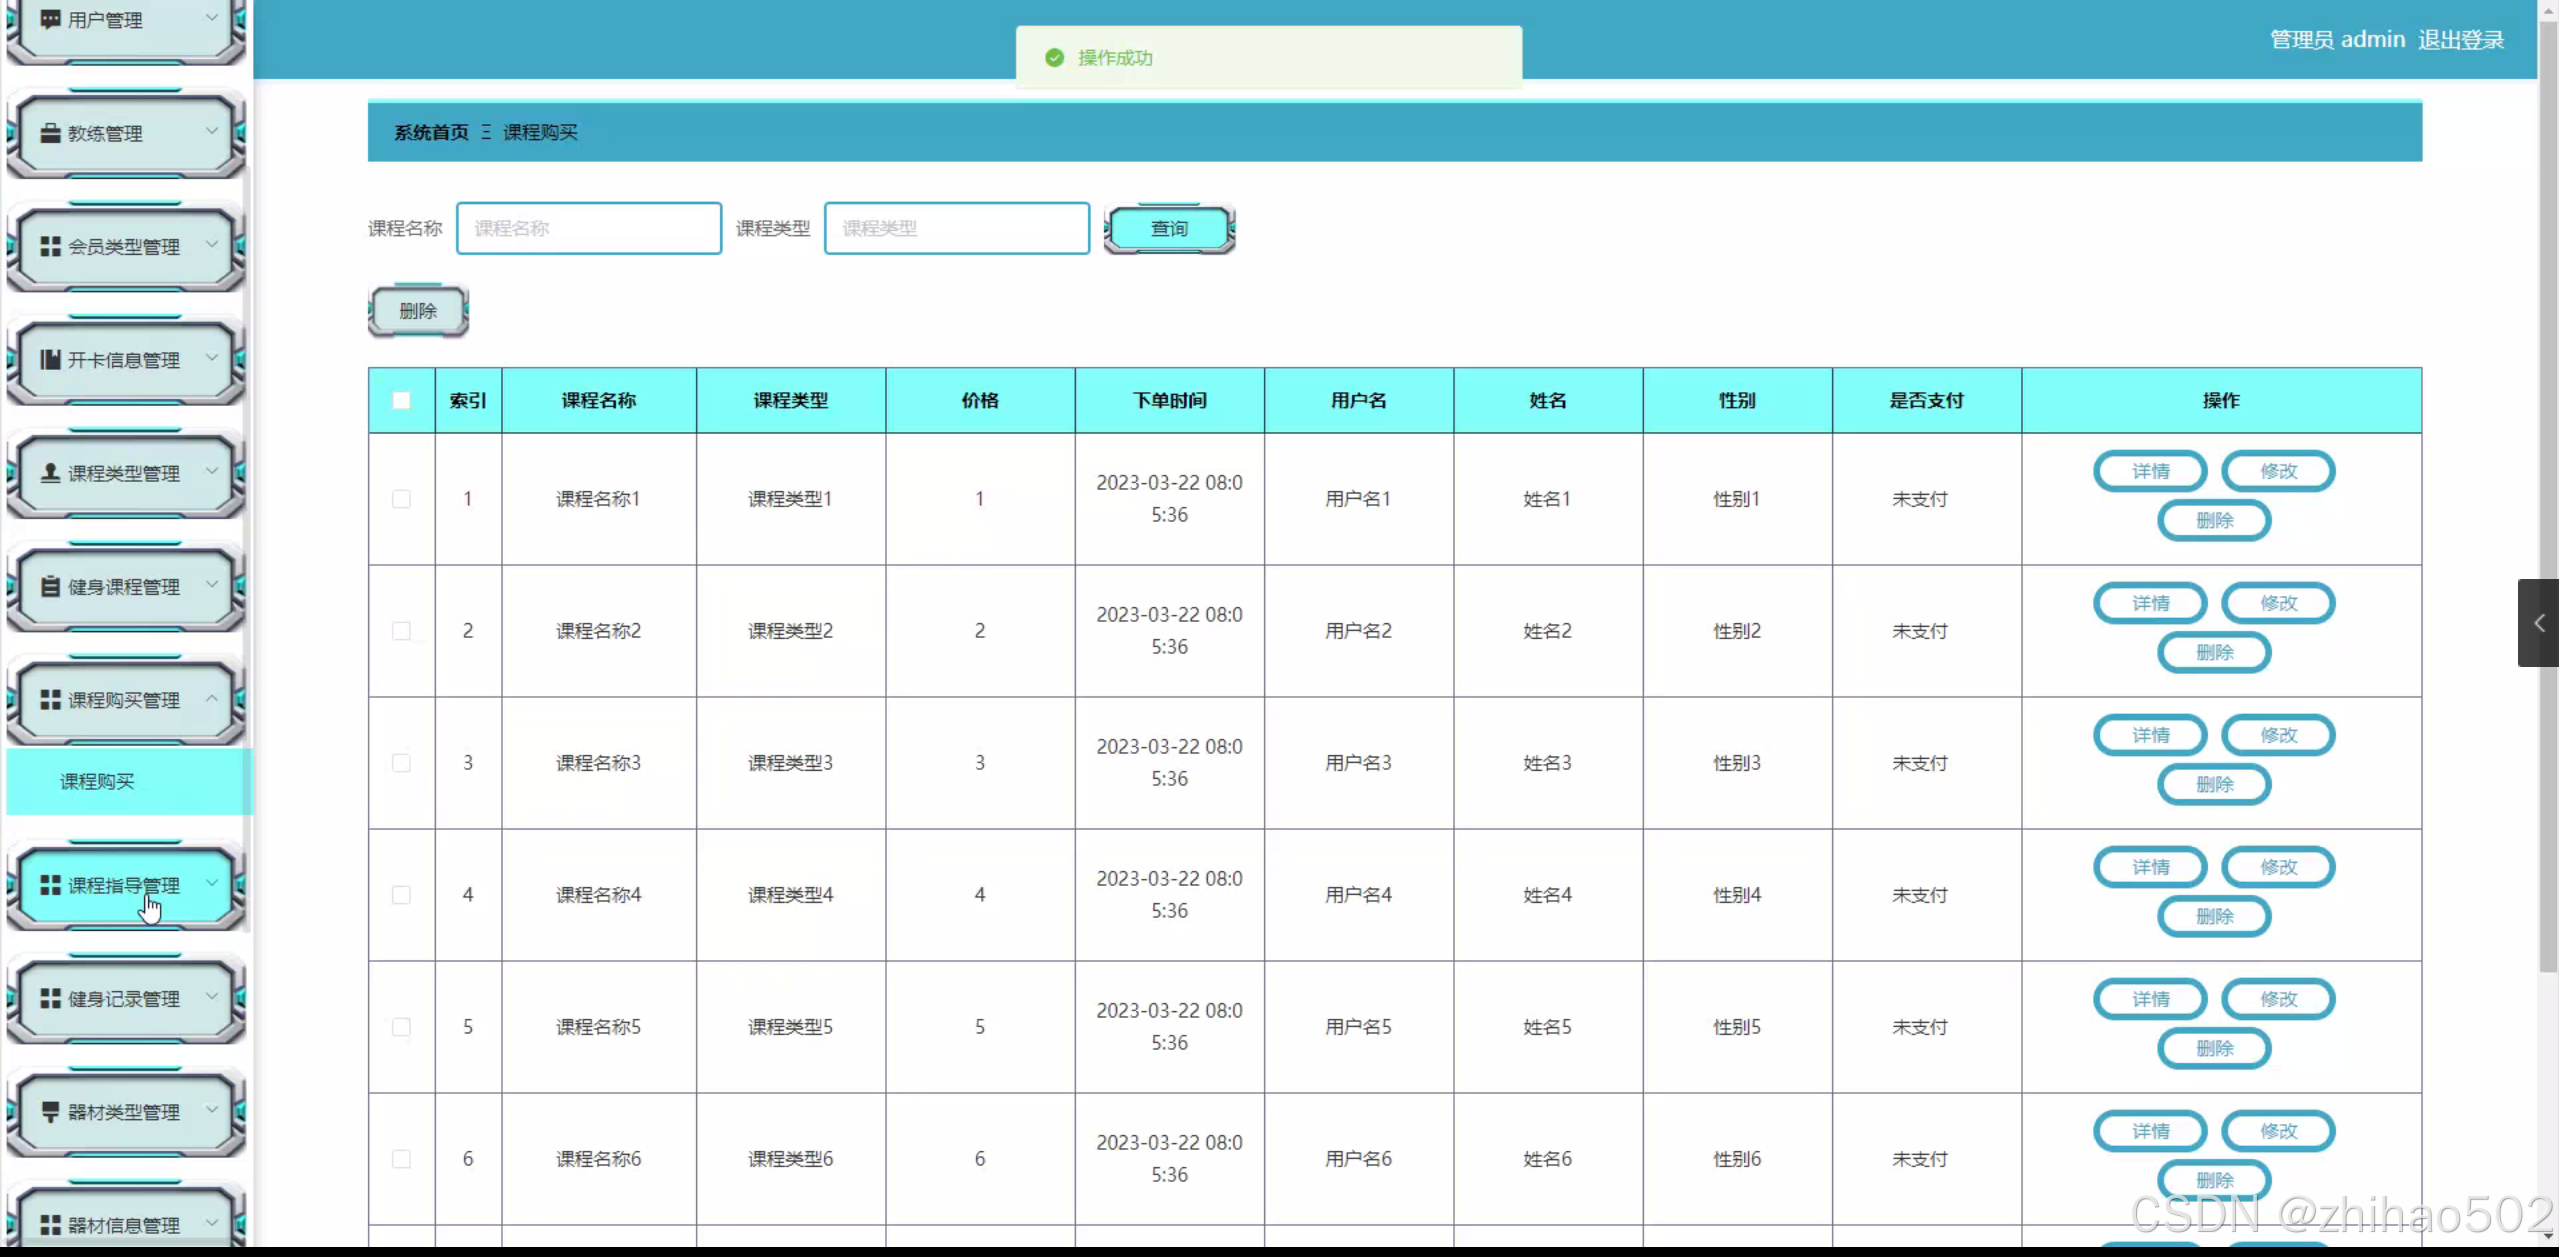Screen dimensions: 2559x1257
Task: Click the icon beside 开卡信息管理
Action: [50, 359]
